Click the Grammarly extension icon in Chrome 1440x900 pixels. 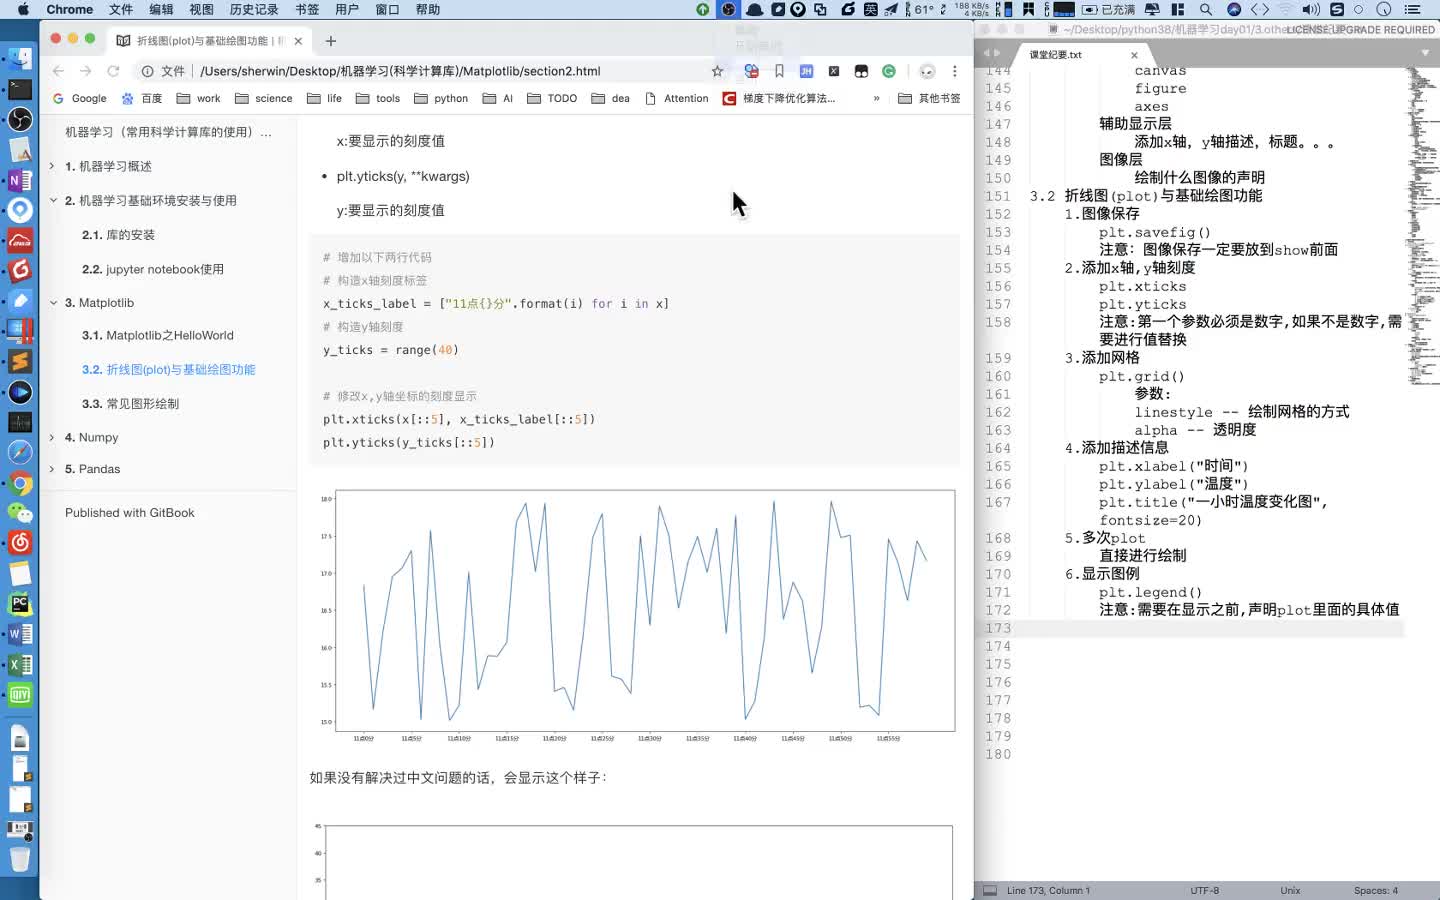pyautogui.click(x=889, y=71)
